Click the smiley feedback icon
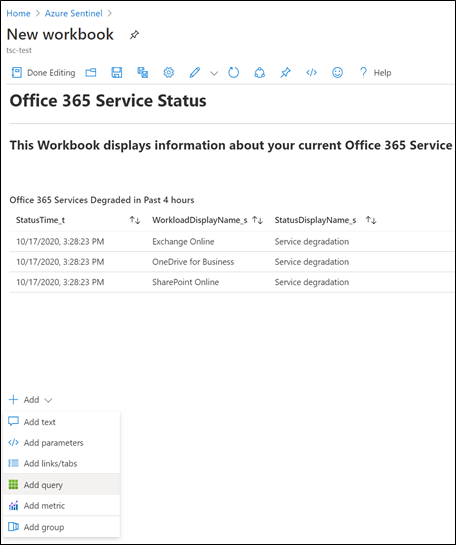Image resolution: width=456 pixels, height=545 pixels. pyautogui.click(x=337, y=73)
